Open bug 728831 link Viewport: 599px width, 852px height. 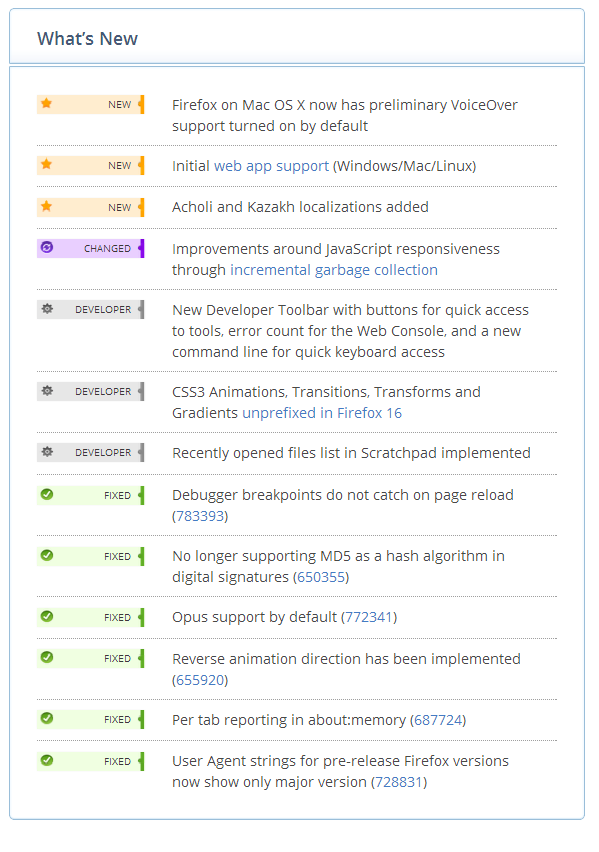coord(399,782)
